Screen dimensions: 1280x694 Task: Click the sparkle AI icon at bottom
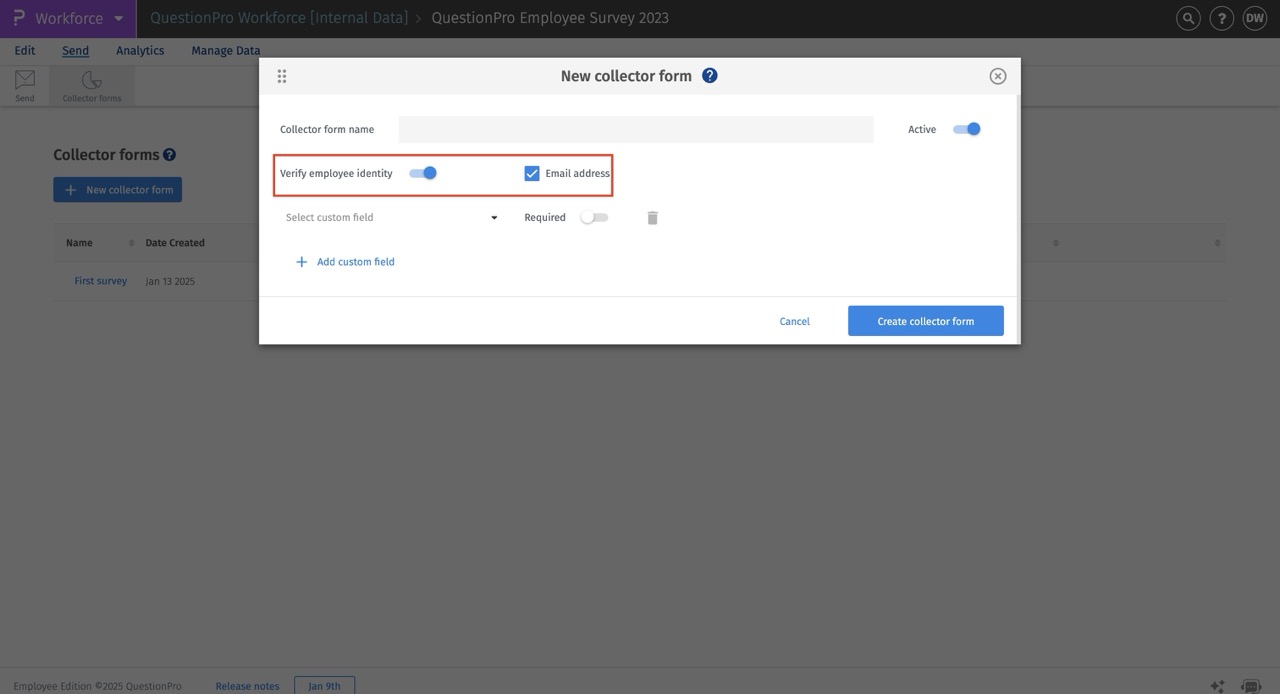point(1217,686)
